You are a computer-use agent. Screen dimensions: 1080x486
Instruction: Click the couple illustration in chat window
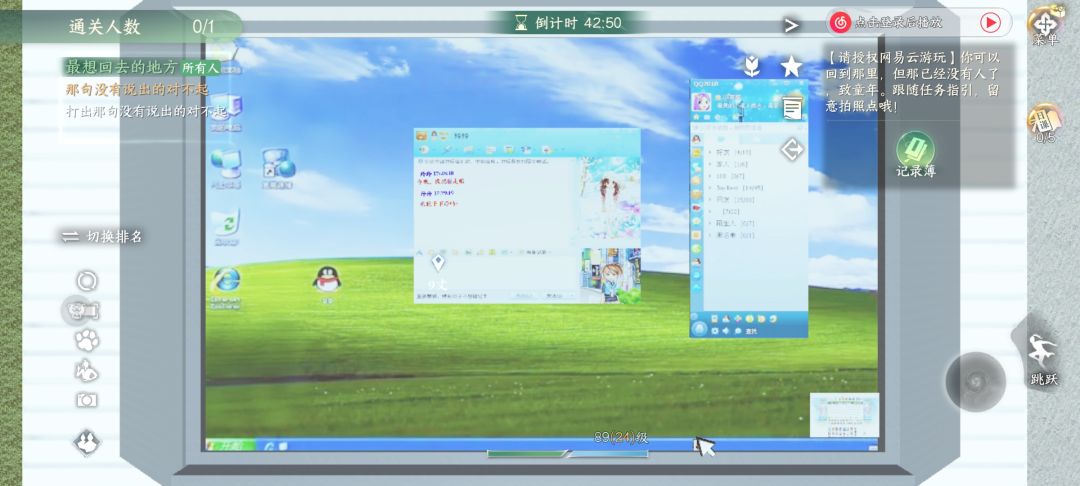tap(609, 201)
